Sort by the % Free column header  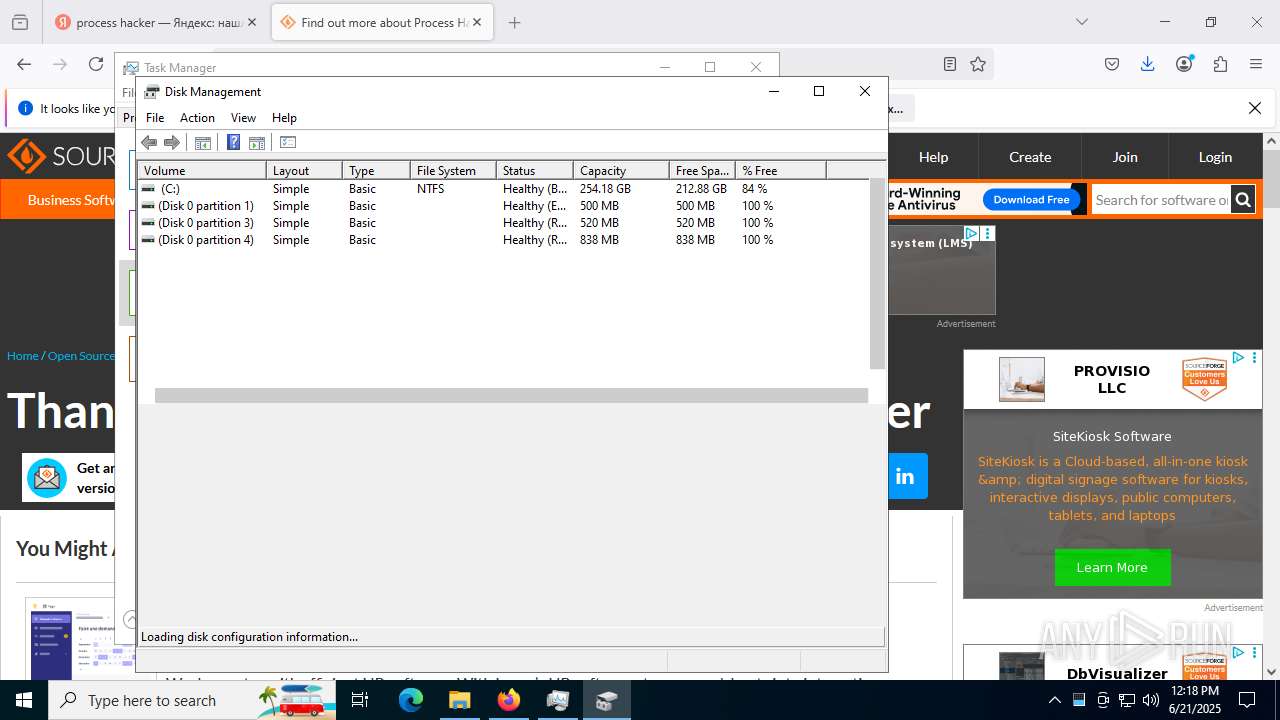tap(781, 171)
